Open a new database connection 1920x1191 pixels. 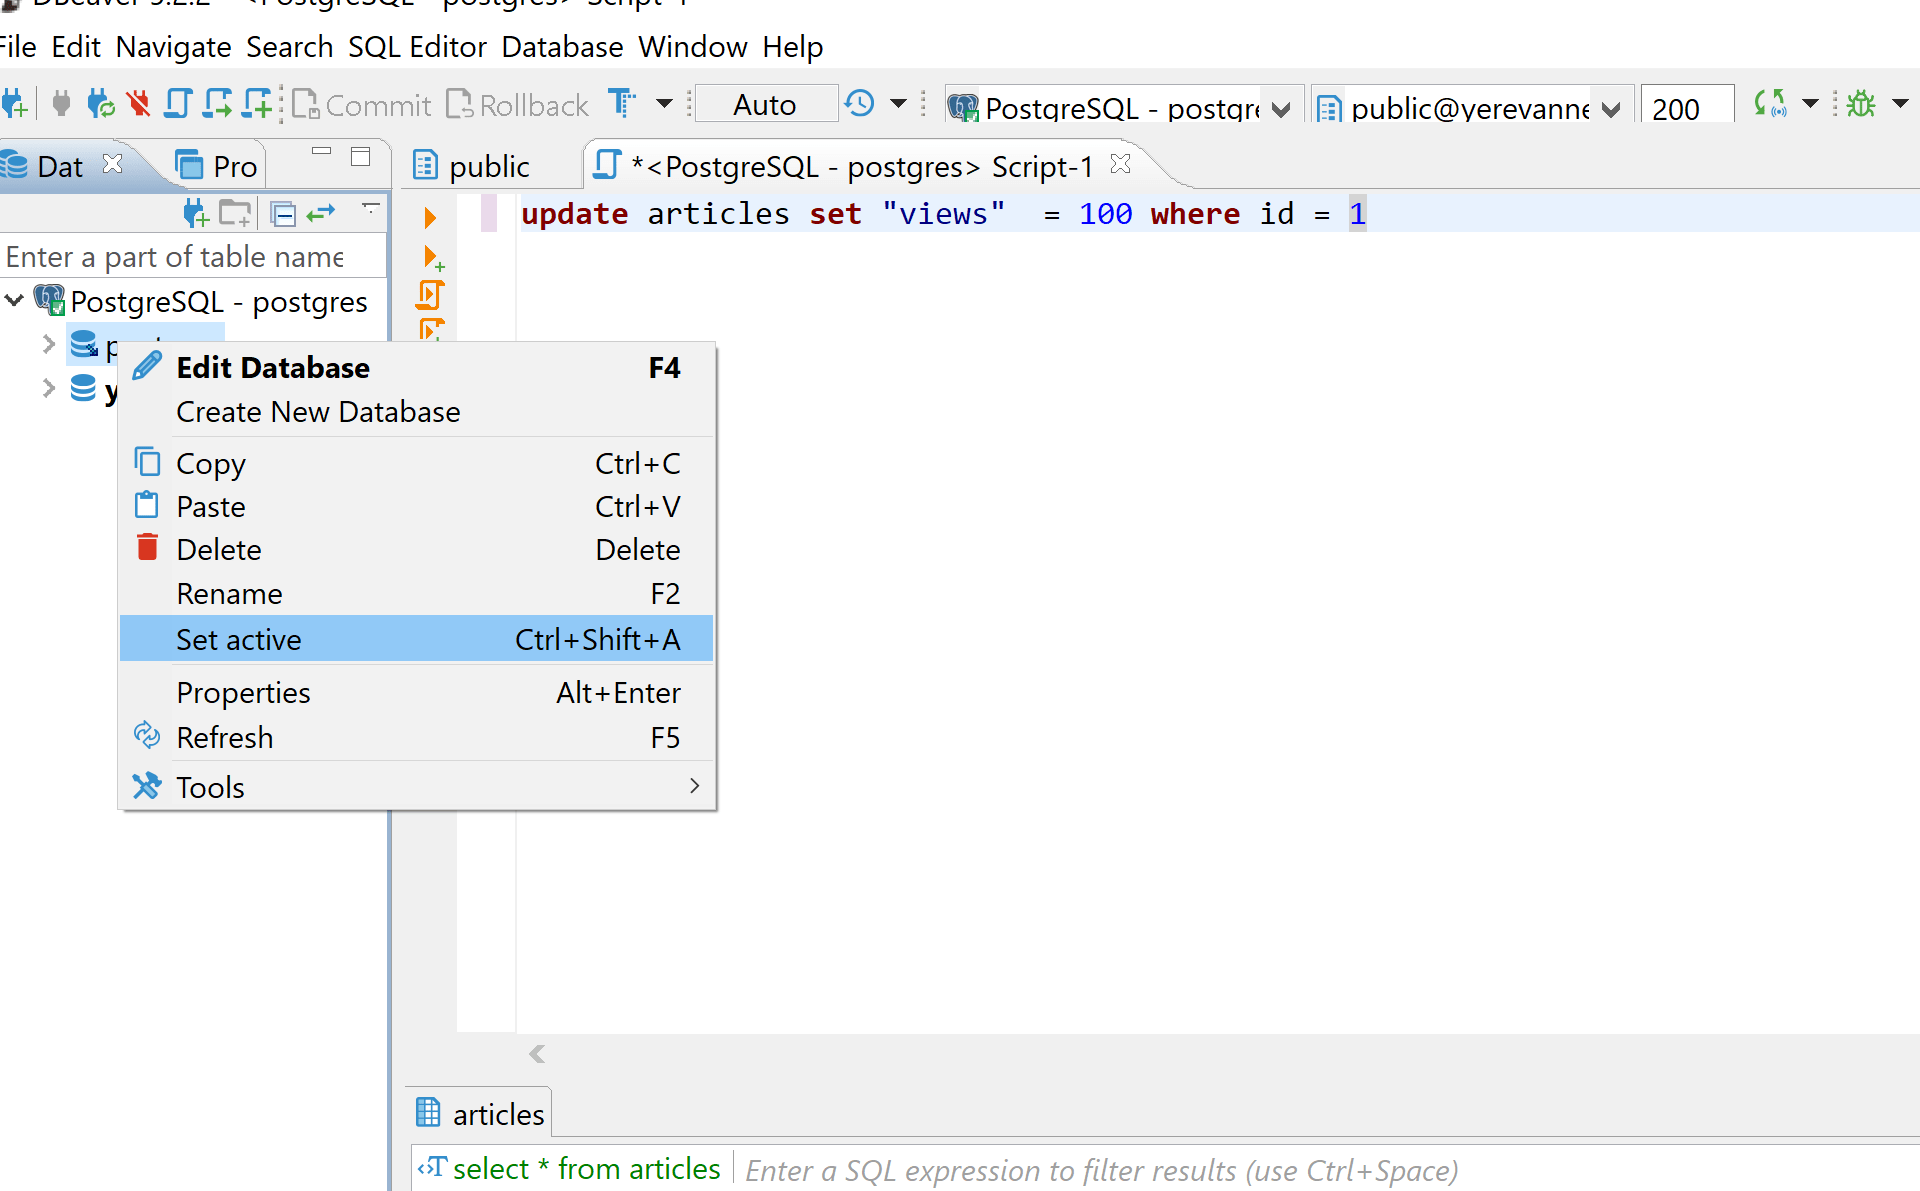pos(15,103)
